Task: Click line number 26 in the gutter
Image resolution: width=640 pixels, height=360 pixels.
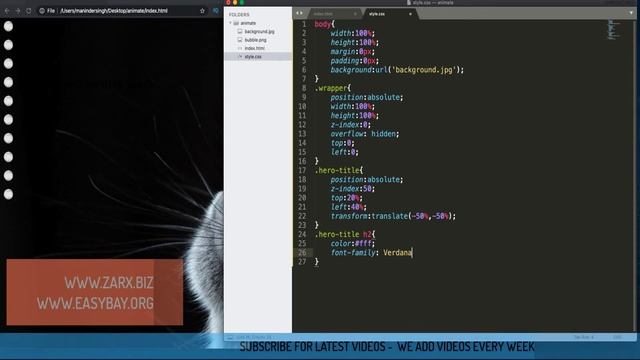Action: pos(302,253)
